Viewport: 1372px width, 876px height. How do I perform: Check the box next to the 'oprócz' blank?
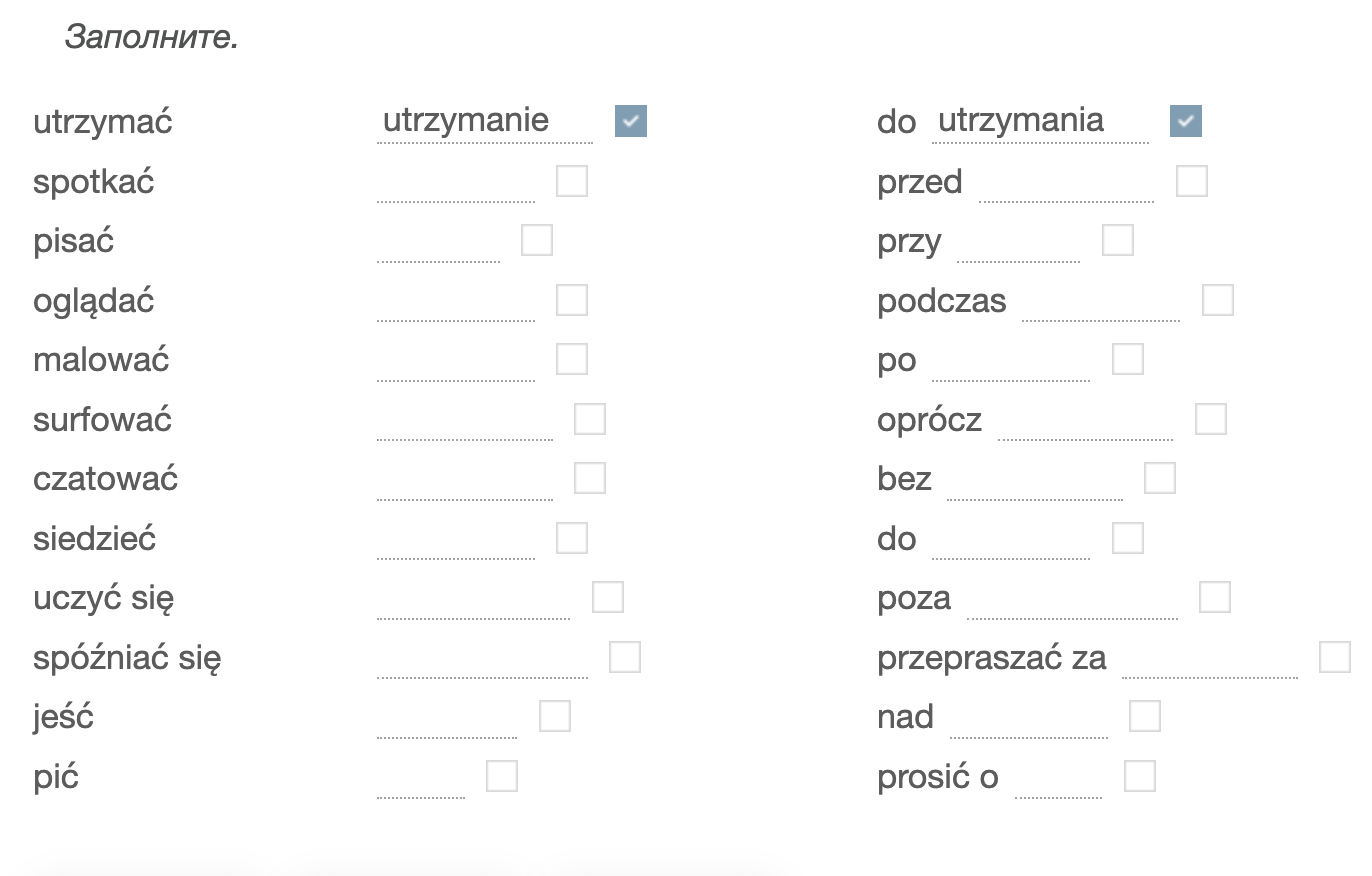(x=1211, y=419)
